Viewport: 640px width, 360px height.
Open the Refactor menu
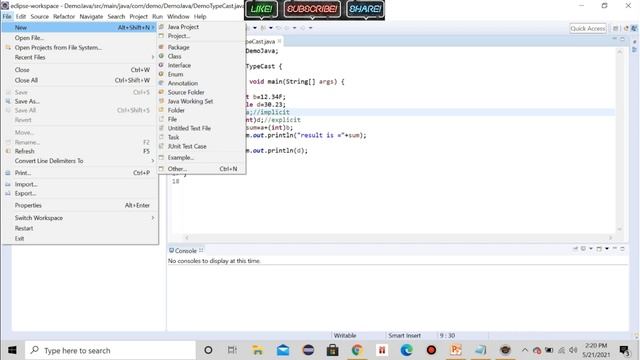(64, 16)
